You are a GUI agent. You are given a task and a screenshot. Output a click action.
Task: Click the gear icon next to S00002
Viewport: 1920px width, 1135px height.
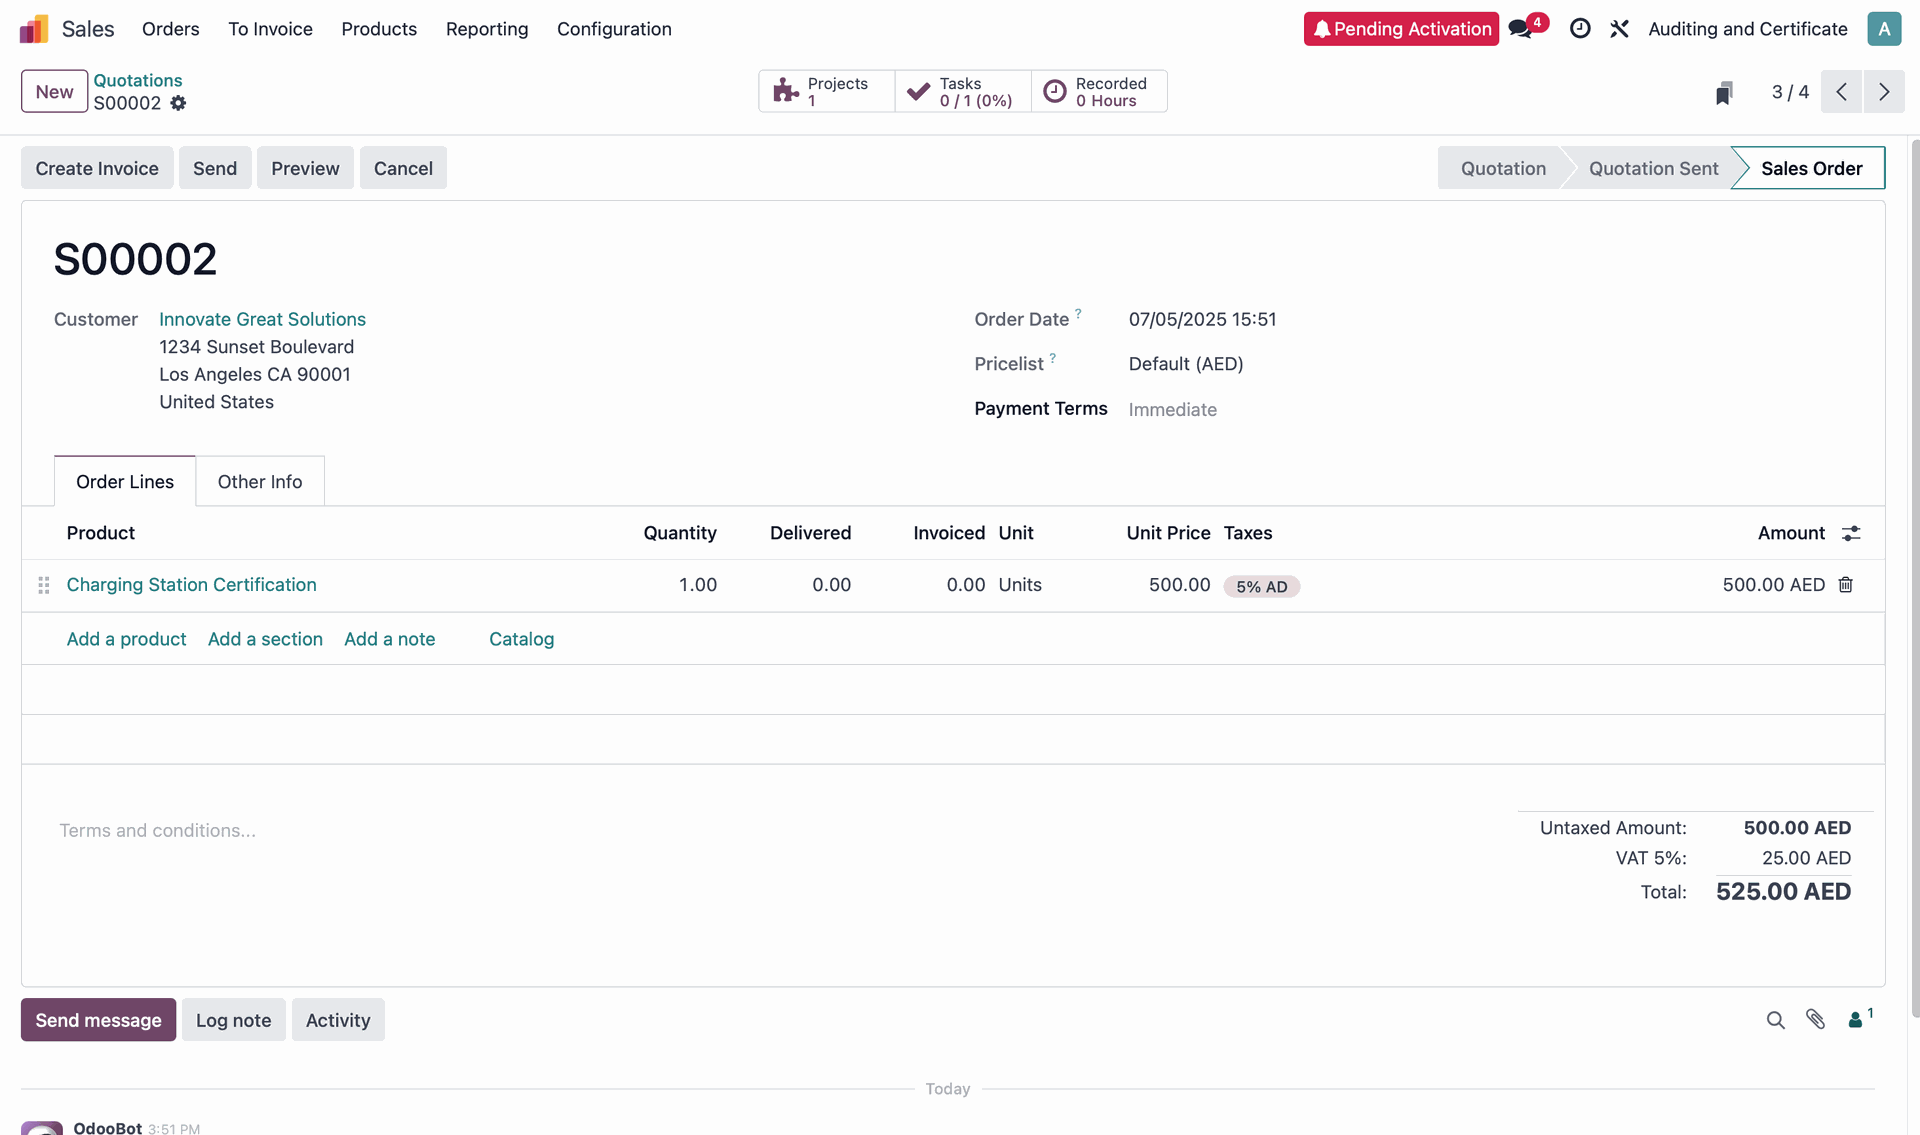coord(178,103)
